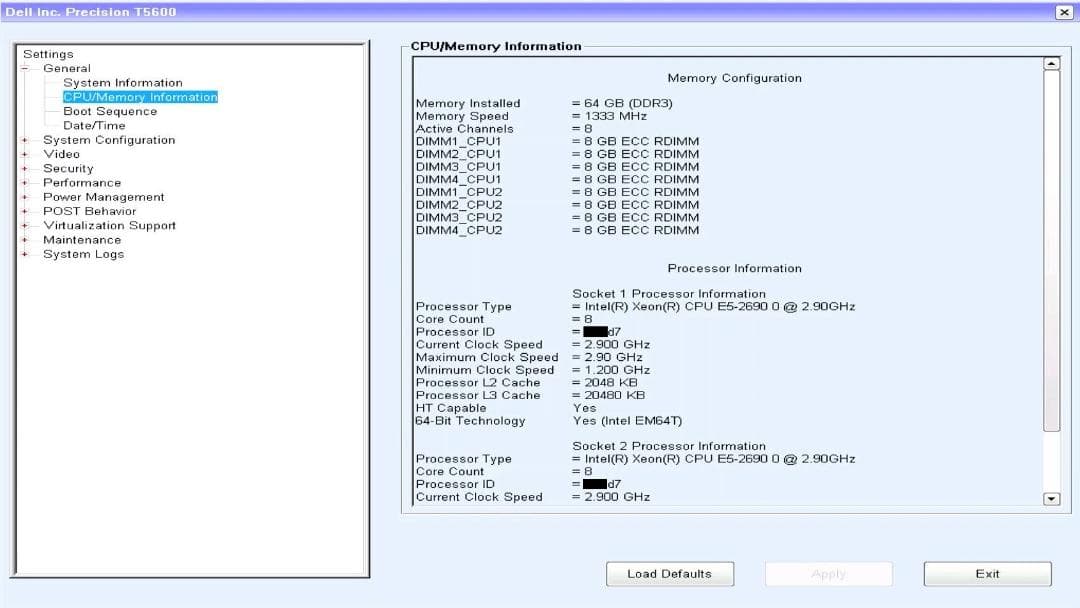
Task: Click the Memory Speed row
Action: click(x=531, y=116)
